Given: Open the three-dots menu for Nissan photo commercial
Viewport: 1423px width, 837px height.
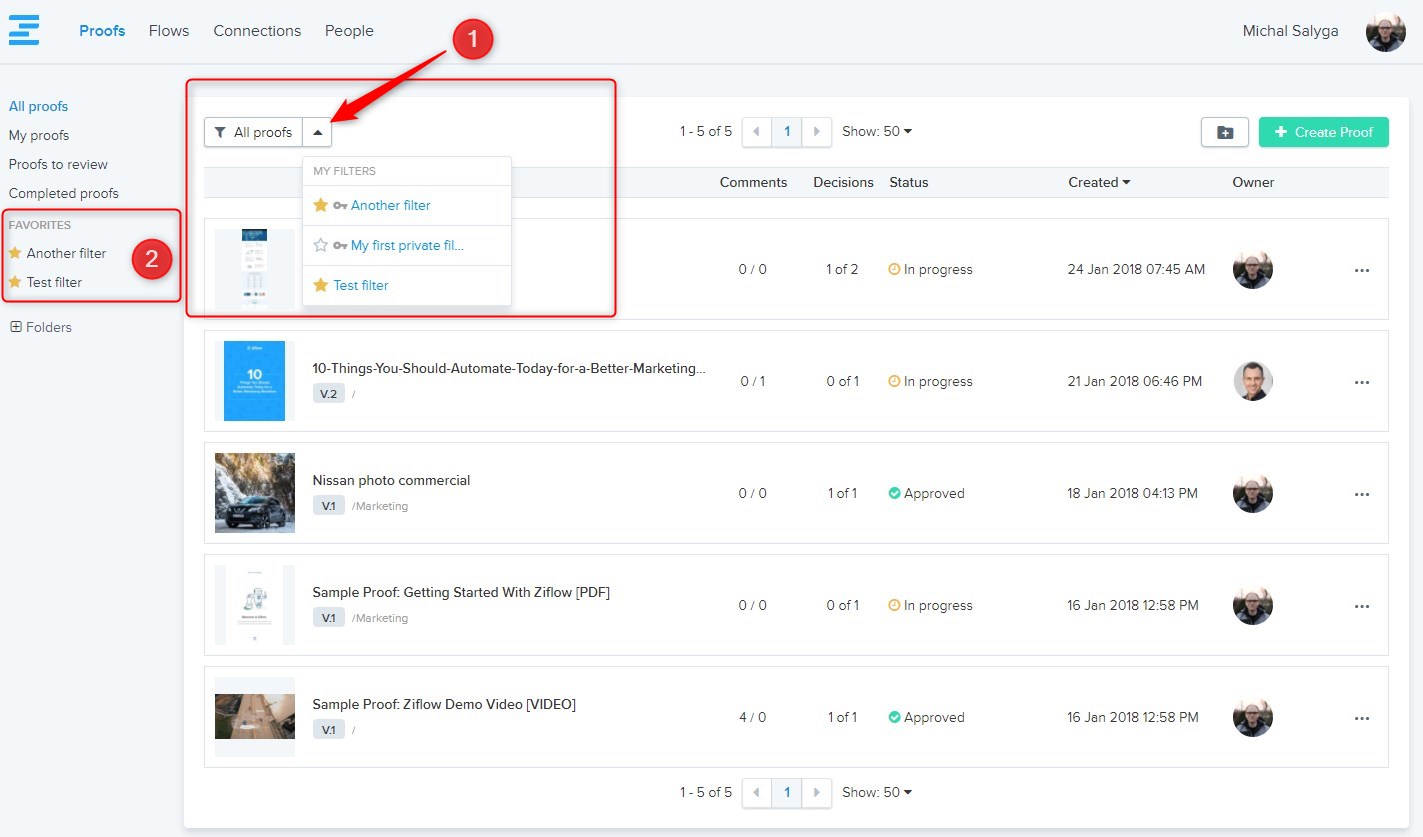Looking at the screenshot, I should (1361, 494).
